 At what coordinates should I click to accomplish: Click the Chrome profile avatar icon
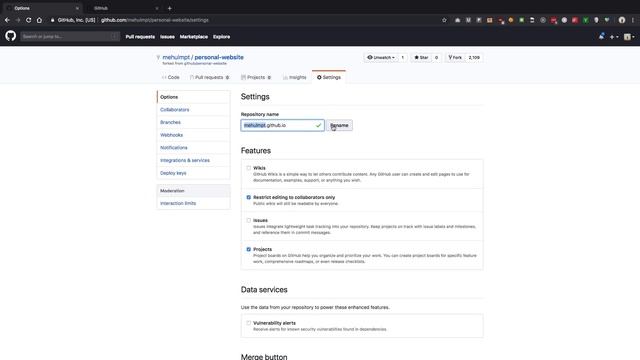622,20
